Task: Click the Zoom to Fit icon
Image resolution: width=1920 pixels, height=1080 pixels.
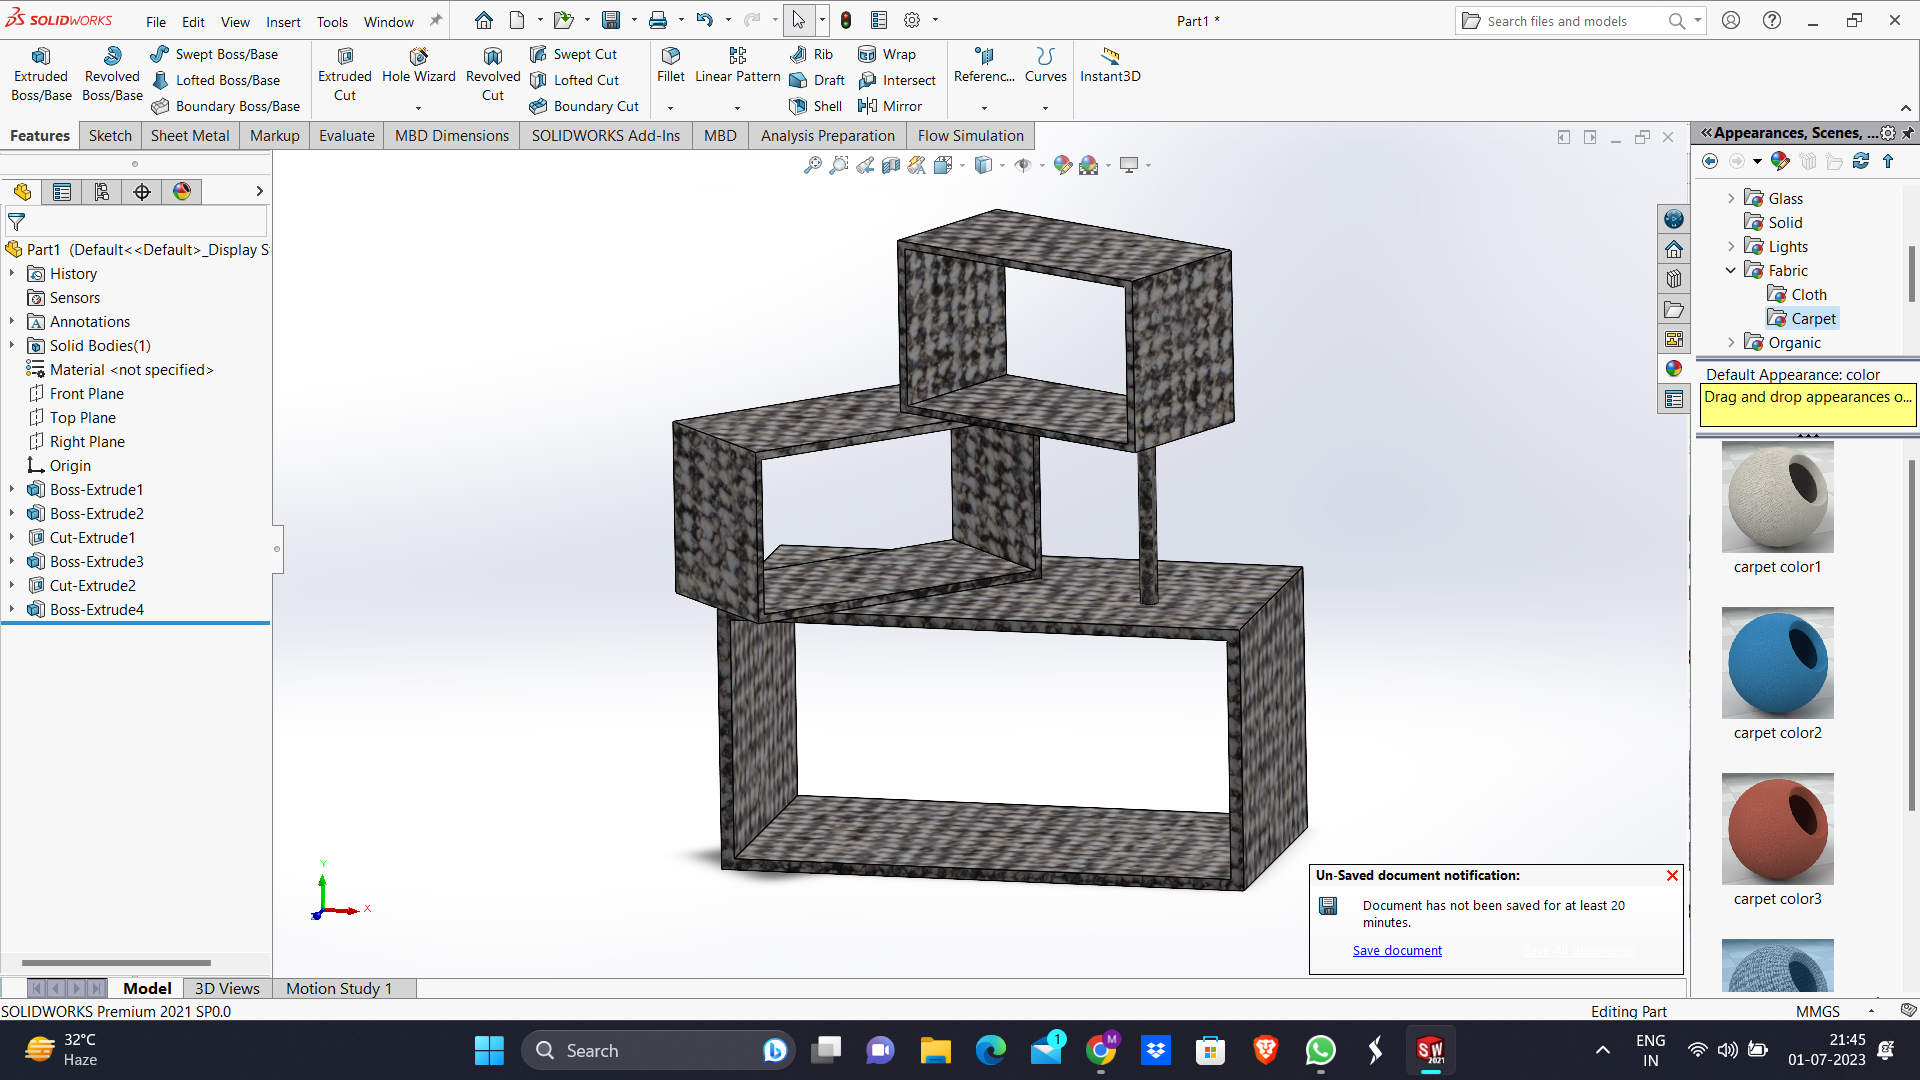Action: (812, 165)
